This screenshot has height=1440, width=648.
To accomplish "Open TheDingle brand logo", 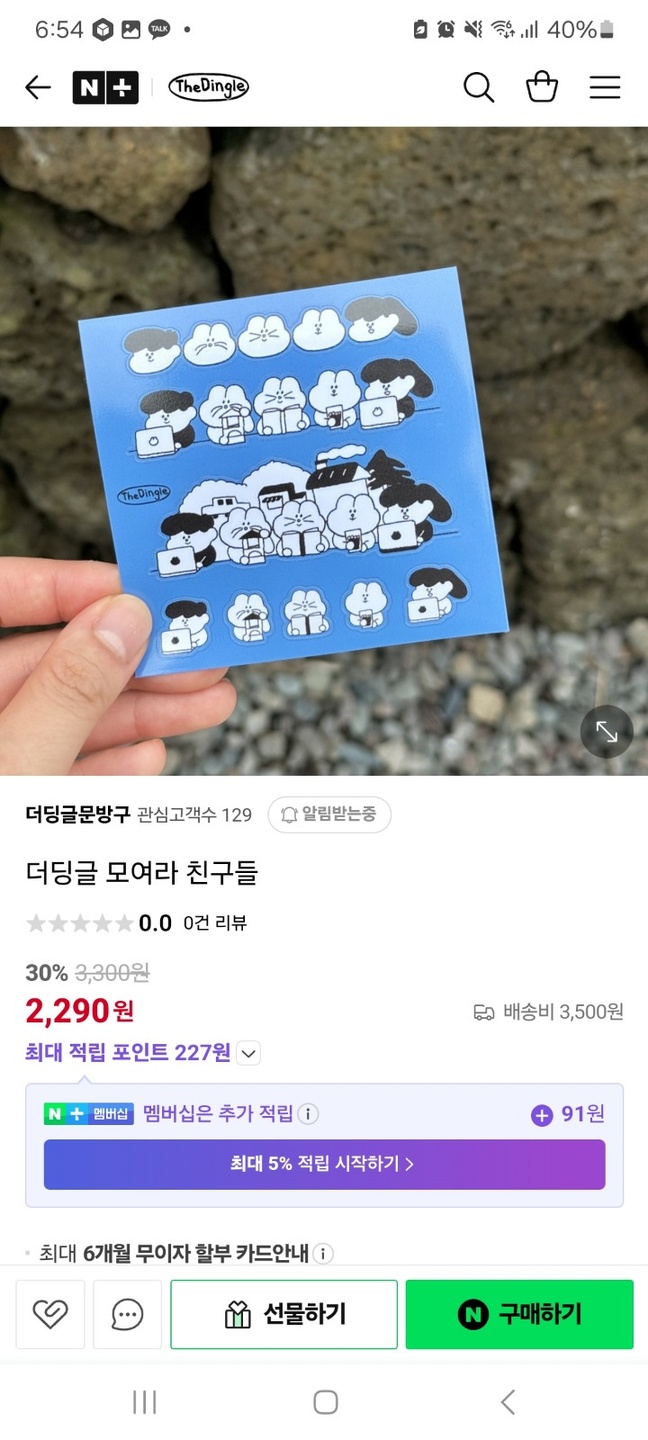I will click(x=208, y=88).
